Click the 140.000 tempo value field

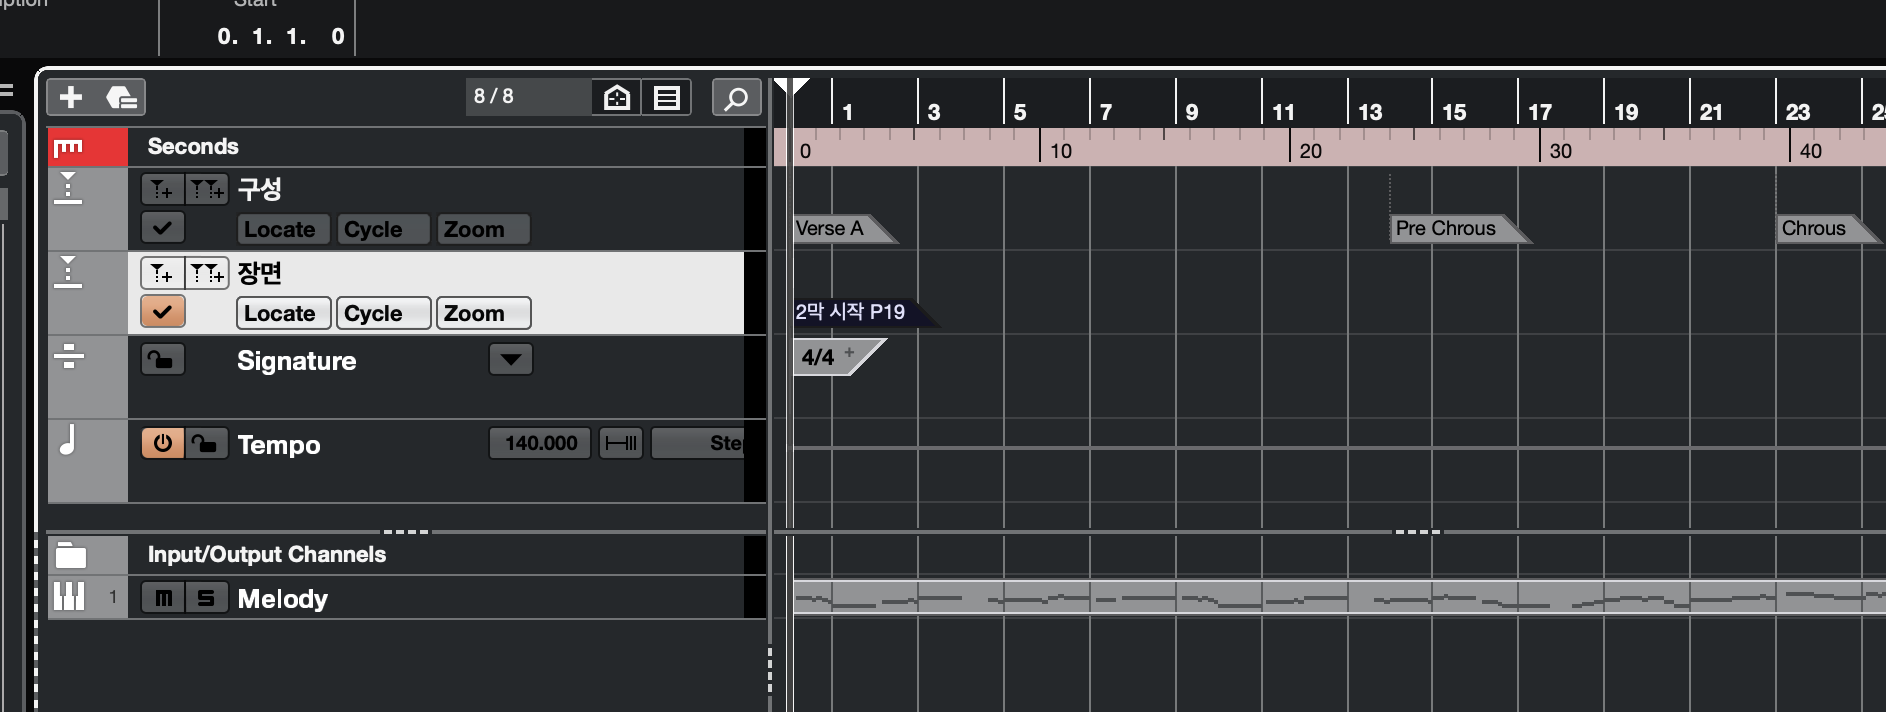pyautogui.click(x=540, y=443)
